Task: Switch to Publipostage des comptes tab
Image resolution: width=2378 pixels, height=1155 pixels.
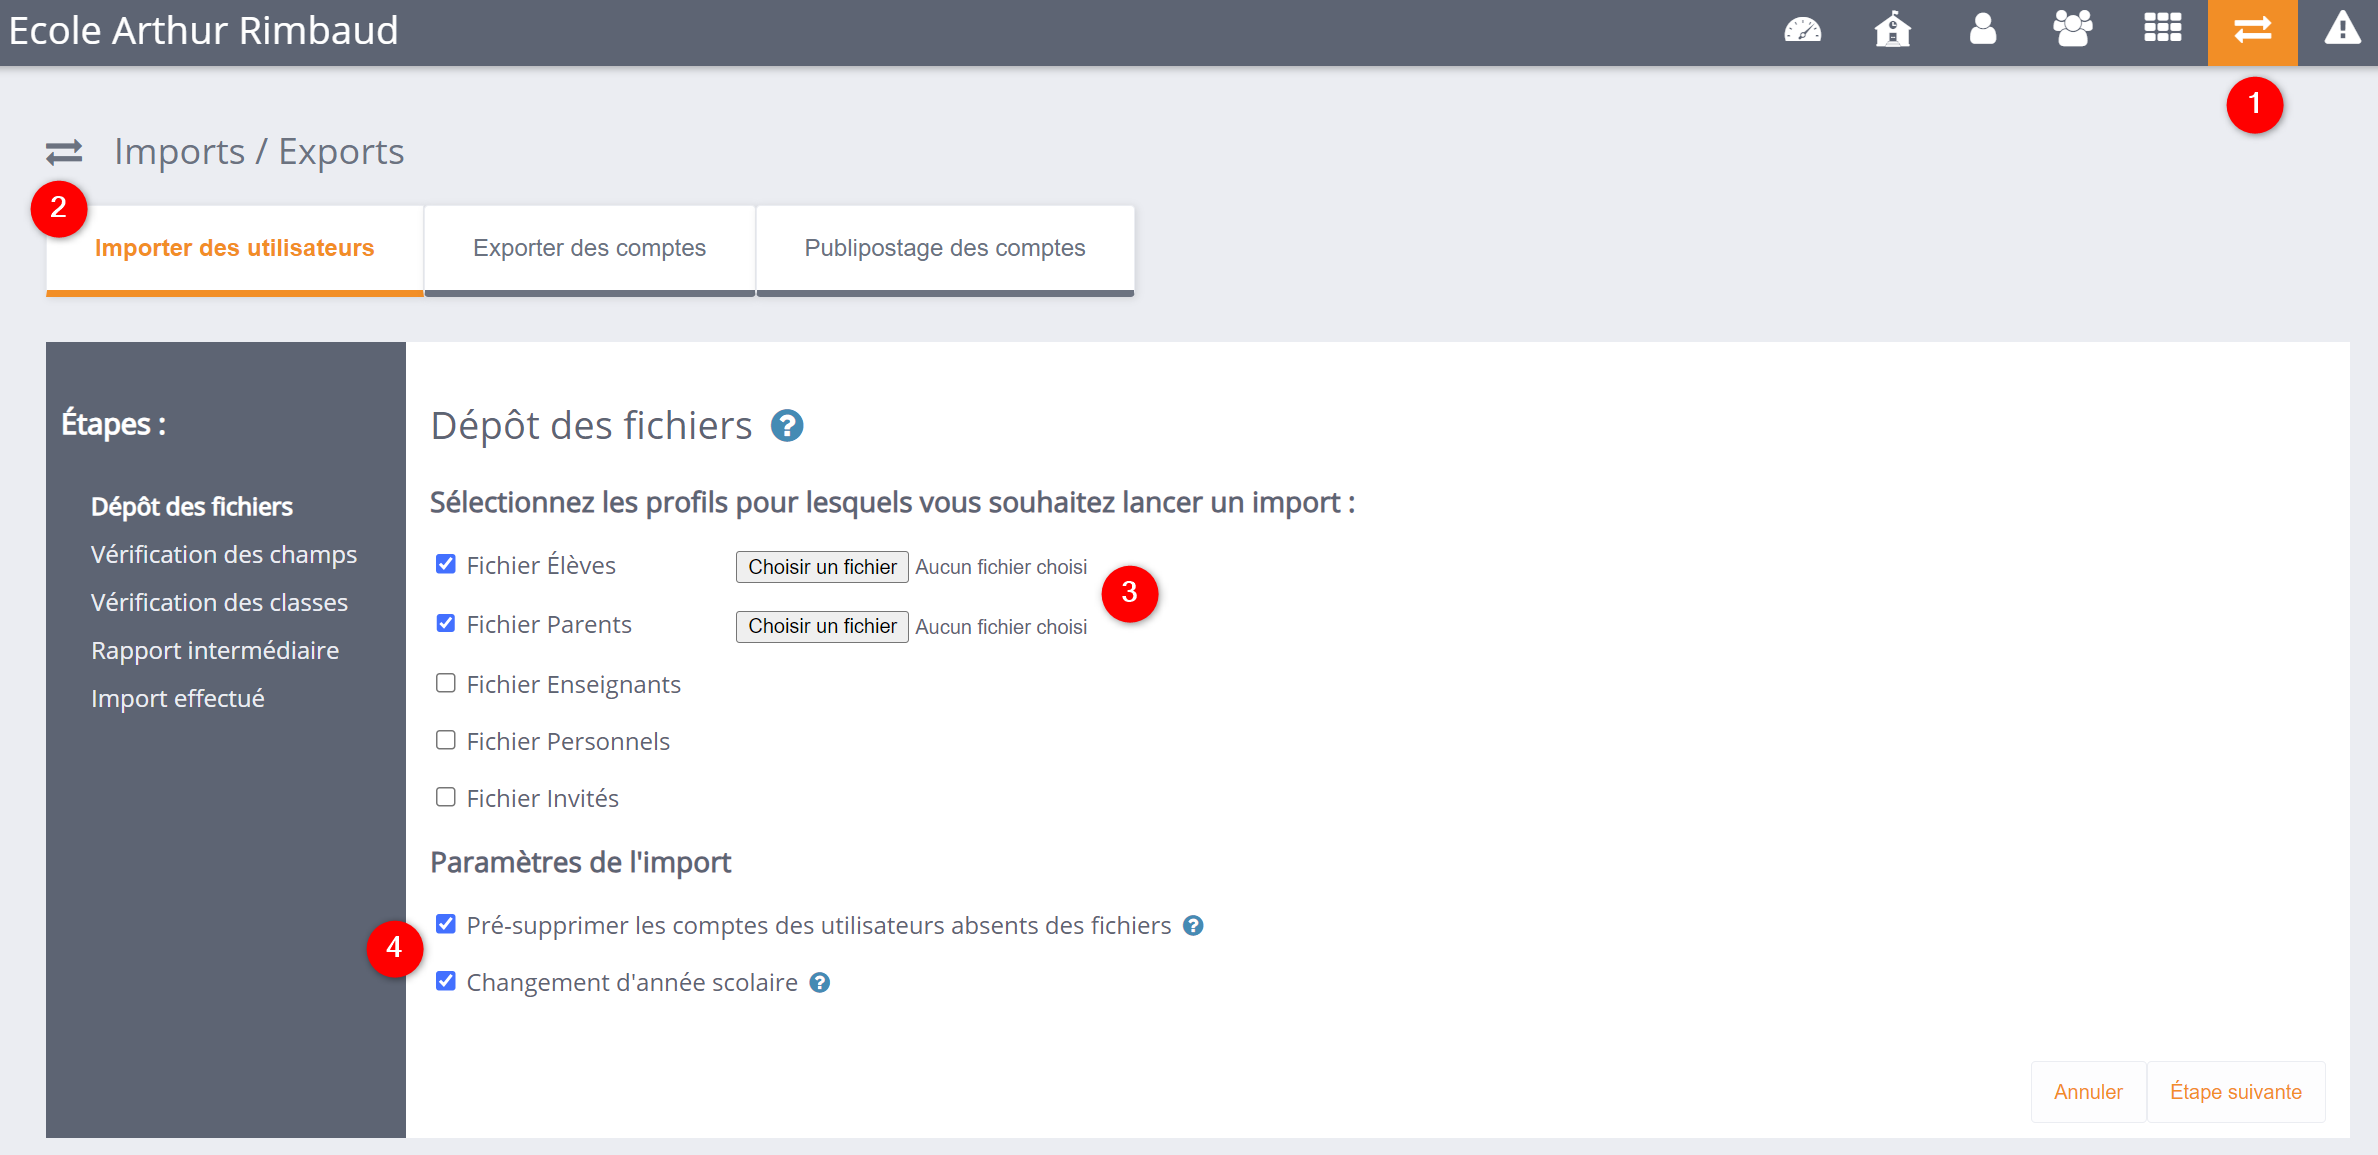Action: (945, 249)
